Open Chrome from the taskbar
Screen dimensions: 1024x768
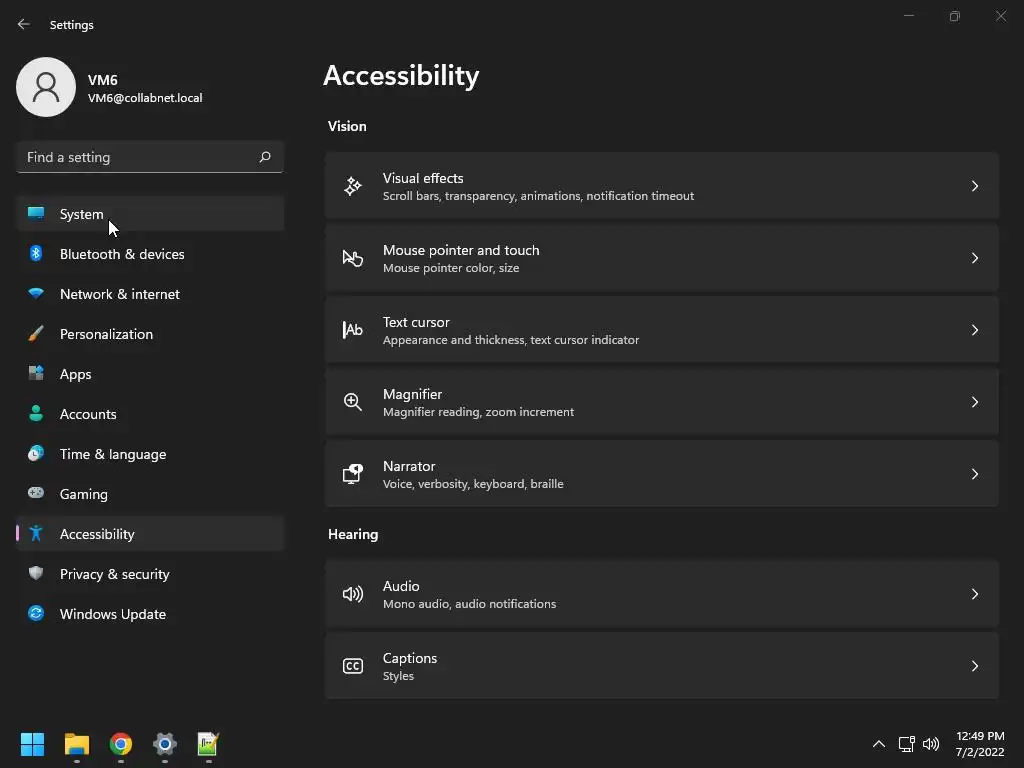[121, 744]
